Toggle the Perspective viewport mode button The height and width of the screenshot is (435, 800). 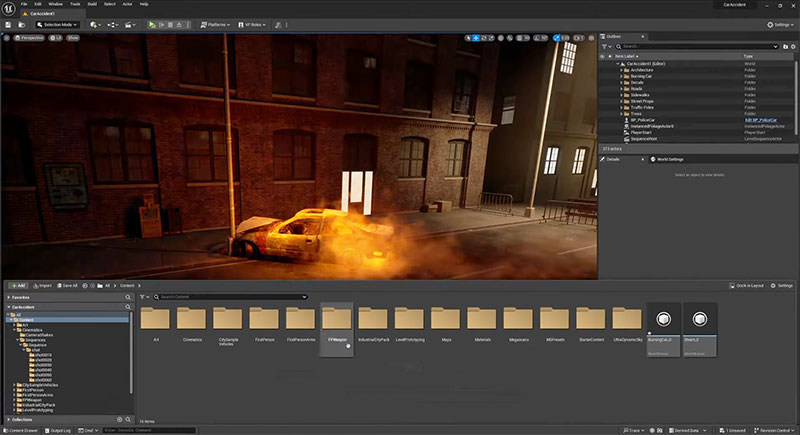point(29,38)
